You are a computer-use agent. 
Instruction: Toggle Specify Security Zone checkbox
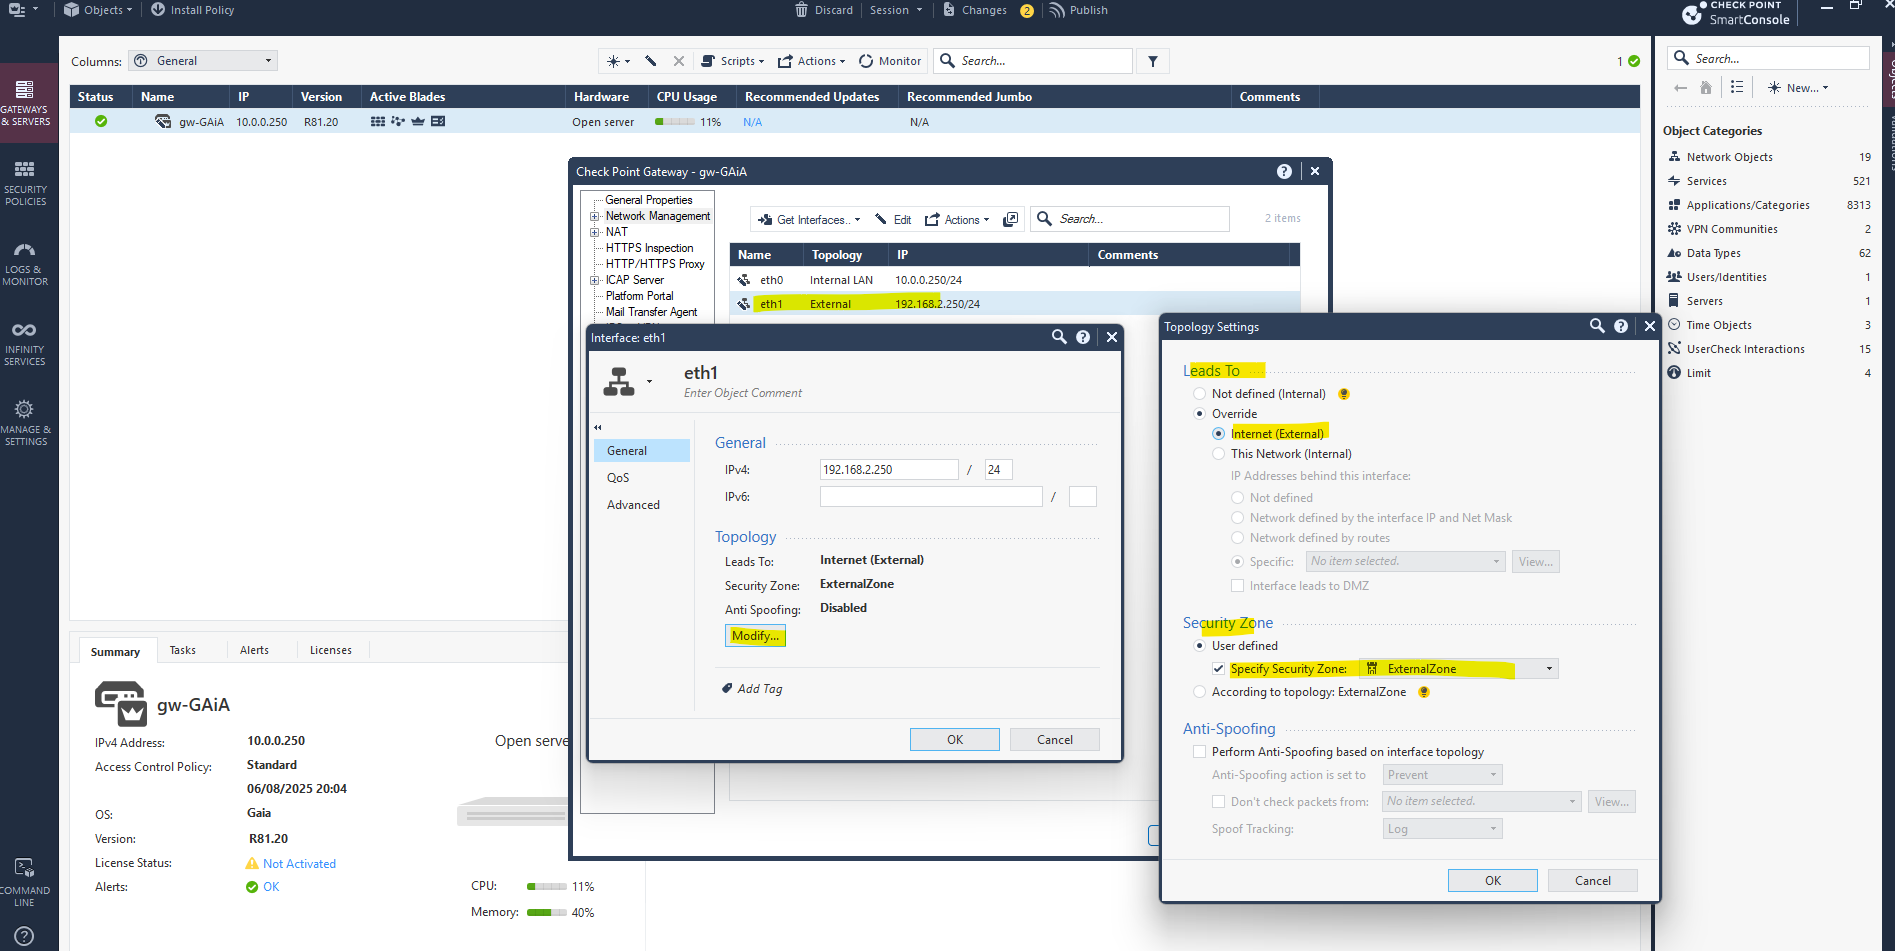(1218, 669)
